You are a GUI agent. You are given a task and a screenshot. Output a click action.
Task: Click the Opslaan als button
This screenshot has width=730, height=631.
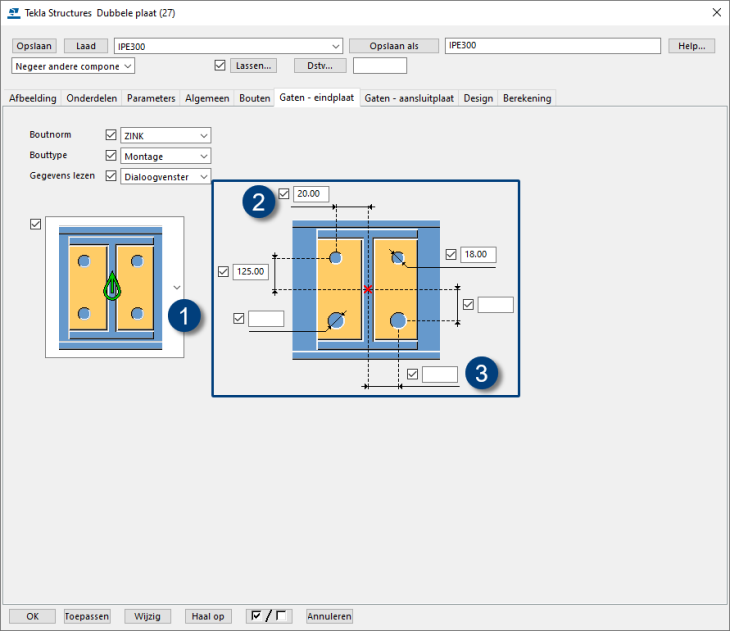tap(394, 46)
